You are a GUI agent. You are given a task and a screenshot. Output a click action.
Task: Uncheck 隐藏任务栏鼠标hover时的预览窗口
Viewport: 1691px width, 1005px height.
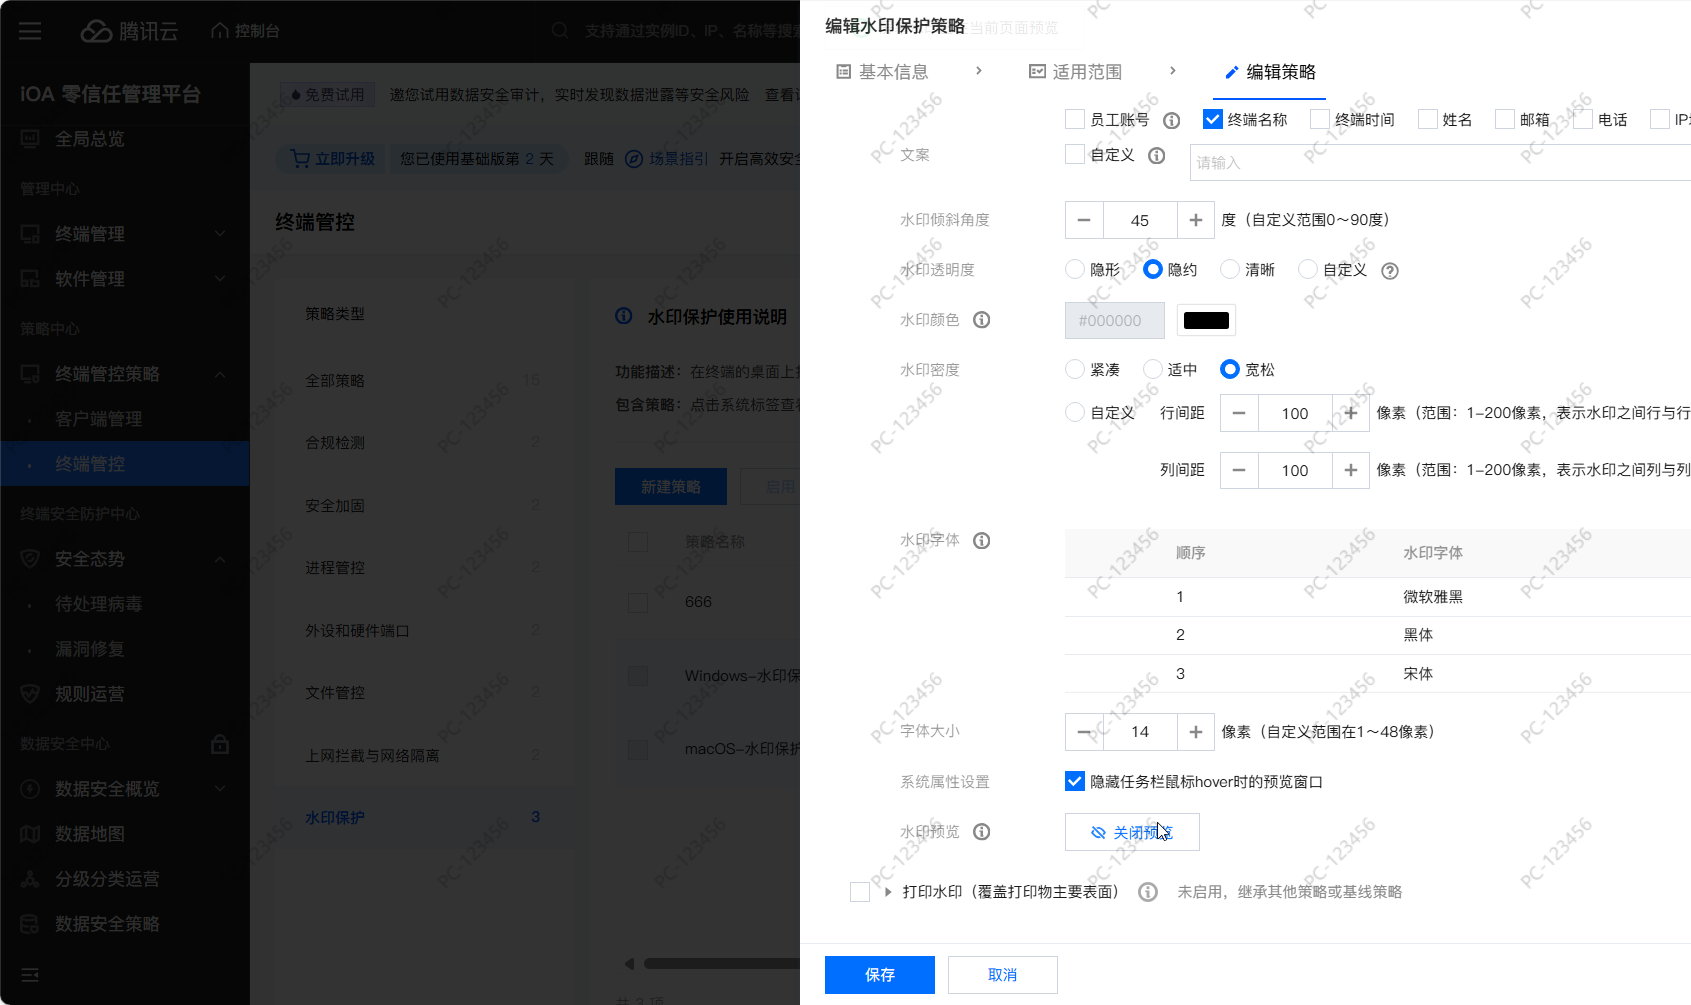1075,781
